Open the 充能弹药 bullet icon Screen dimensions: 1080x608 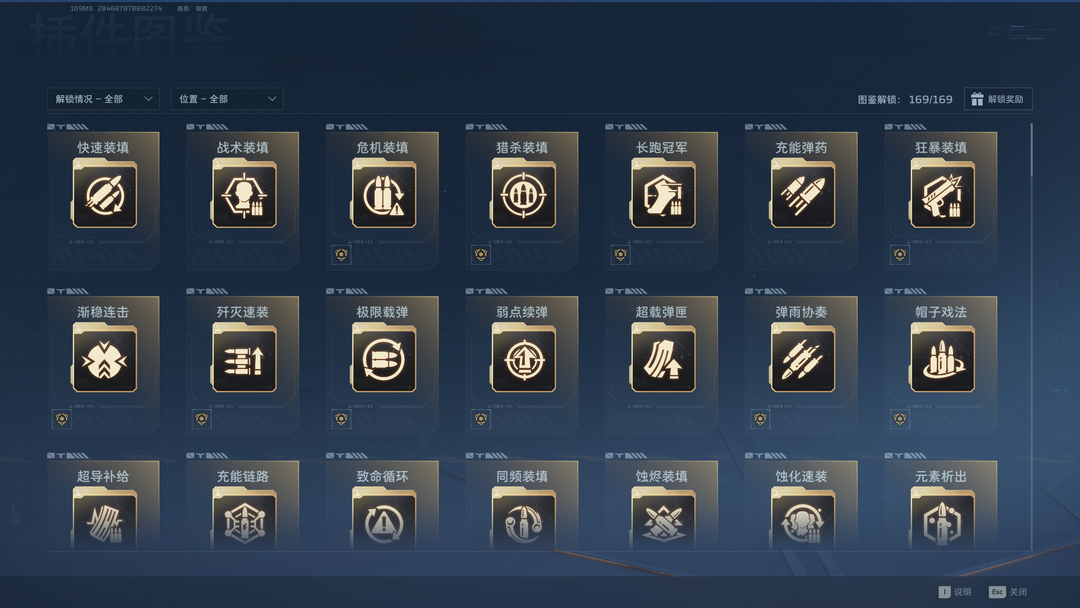(x=803, y=194)
